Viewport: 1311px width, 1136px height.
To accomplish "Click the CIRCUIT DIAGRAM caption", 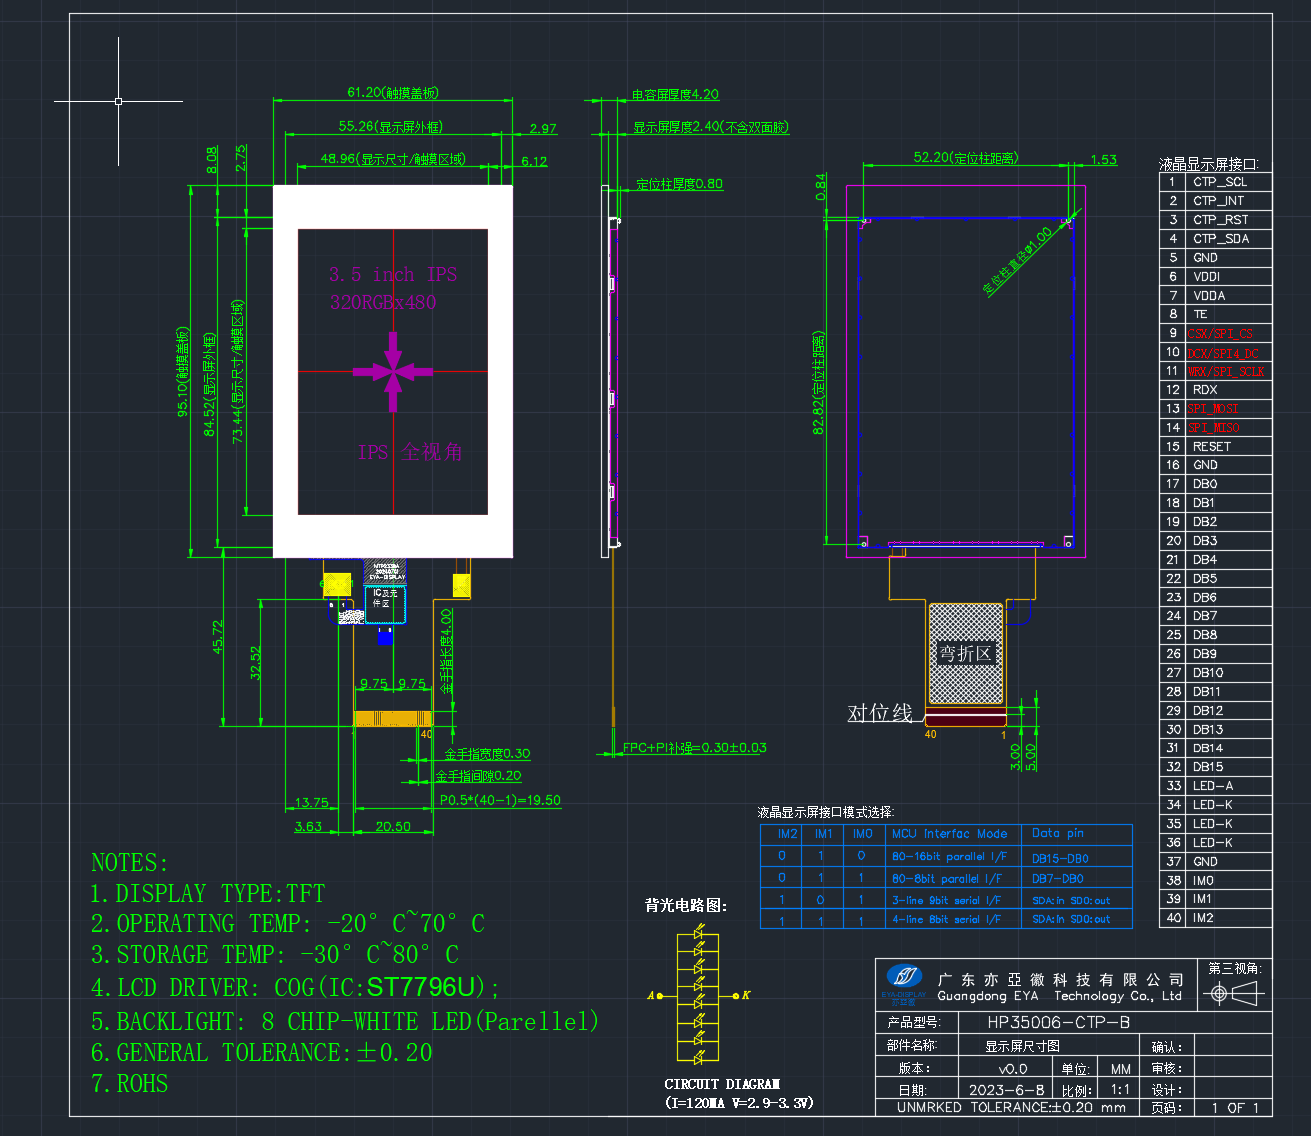I will [722, 1084].
